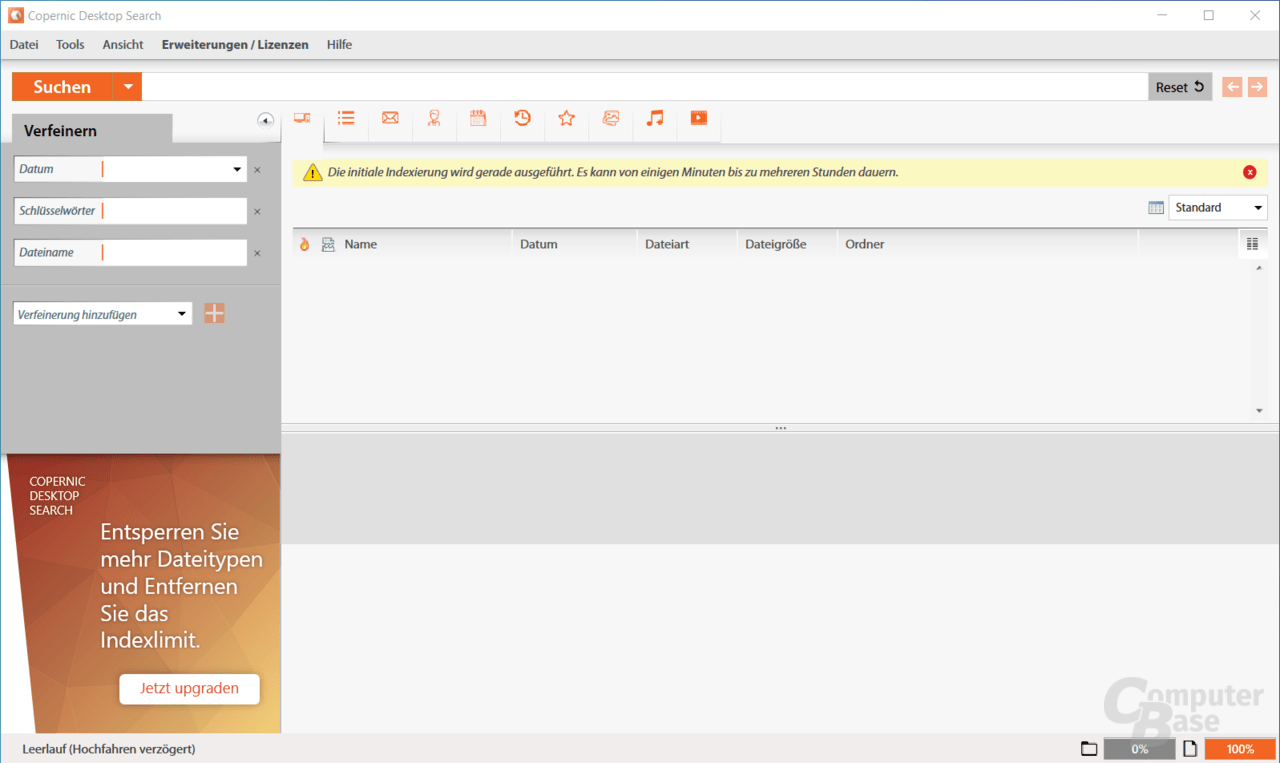1280x763 pixels.
Task: Click the results scrollbar down arrow
Action: tap(1259, 411)
